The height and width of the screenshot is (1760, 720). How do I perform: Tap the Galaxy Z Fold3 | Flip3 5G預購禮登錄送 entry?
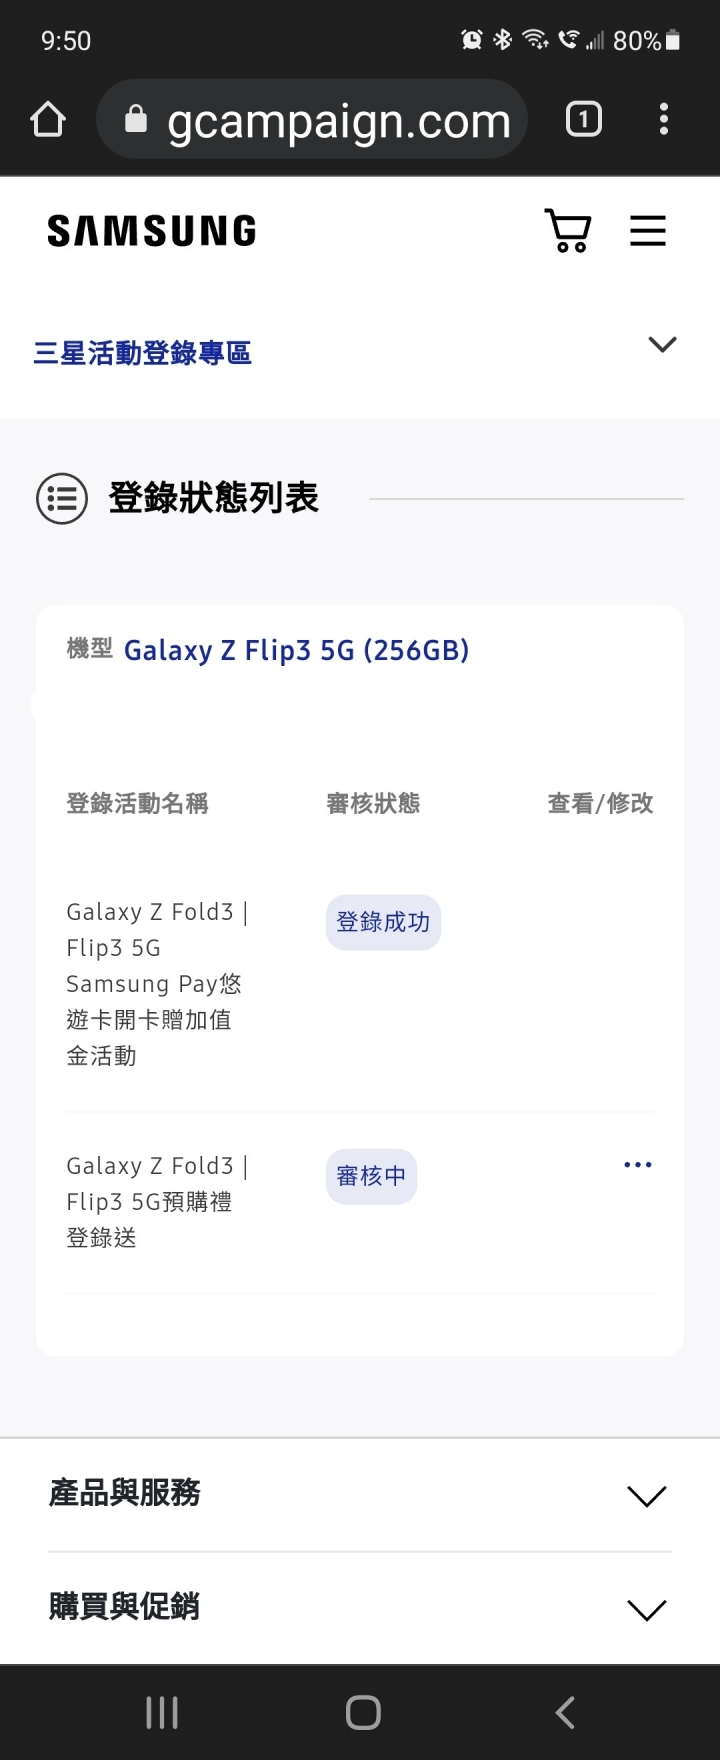(x=157, y=1202)
